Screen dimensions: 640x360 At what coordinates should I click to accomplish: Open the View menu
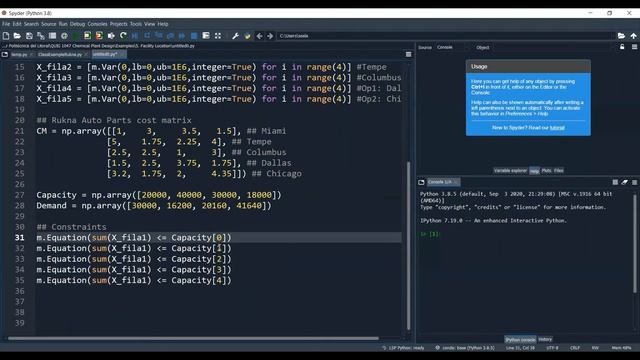point(150,24)
